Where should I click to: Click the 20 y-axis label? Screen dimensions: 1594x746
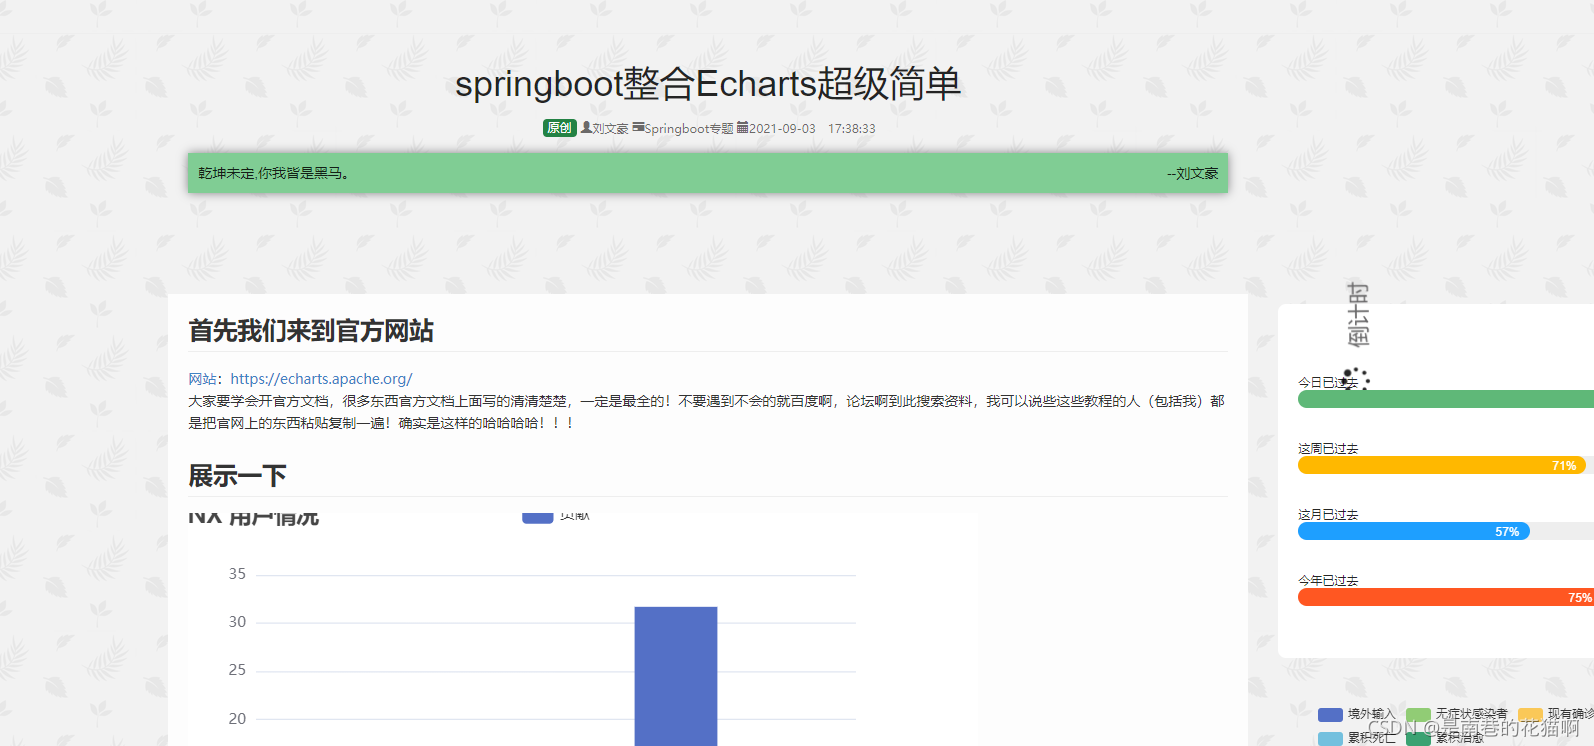(237, 719)
